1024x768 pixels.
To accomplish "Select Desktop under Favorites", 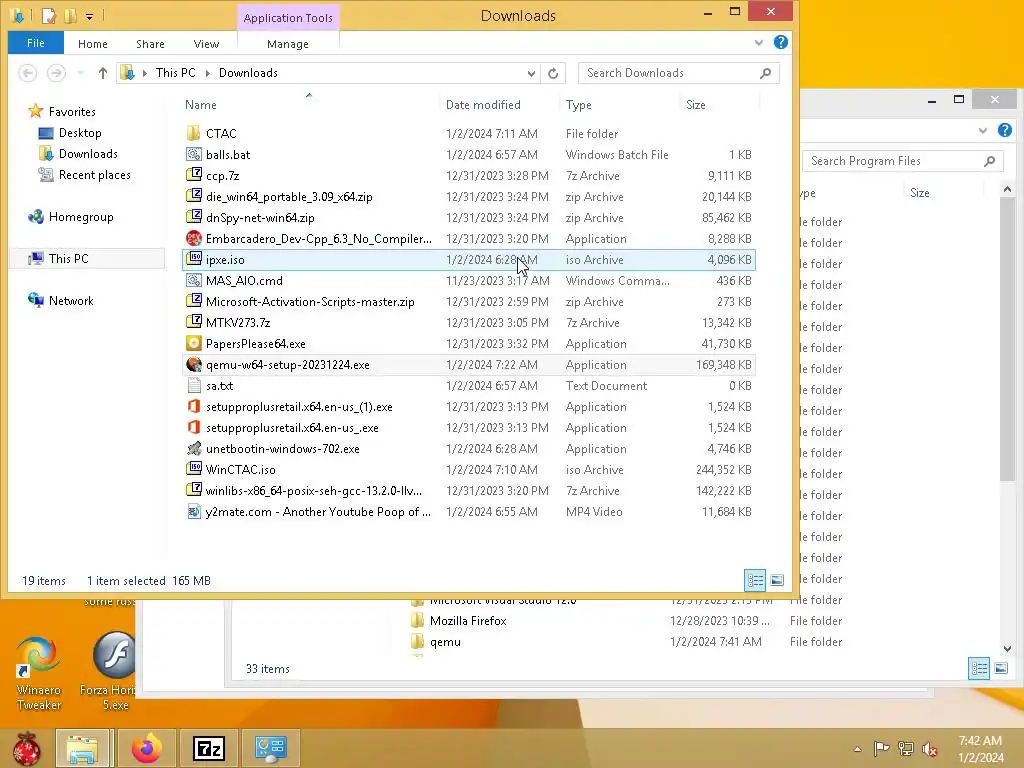I will 80,133.
